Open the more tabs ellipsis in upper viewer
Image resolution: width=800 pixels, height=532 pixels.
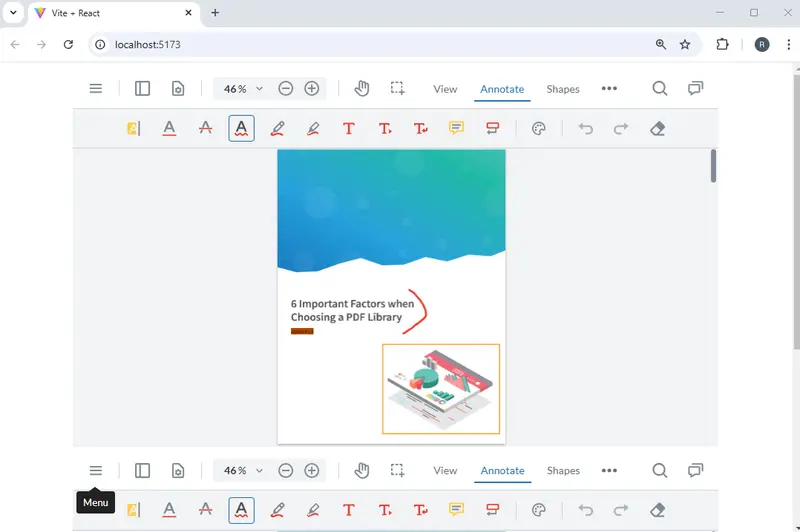coord(609,89)
